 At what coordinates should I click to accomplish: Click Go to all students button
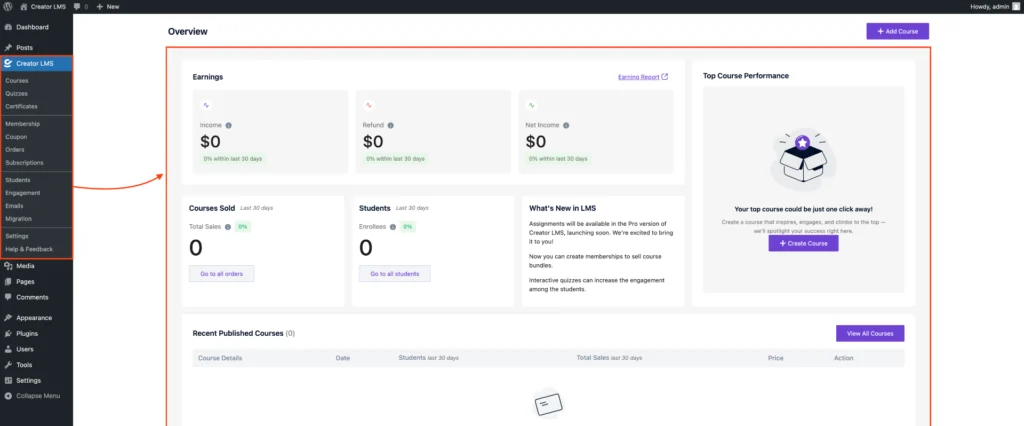click(394, 274)
